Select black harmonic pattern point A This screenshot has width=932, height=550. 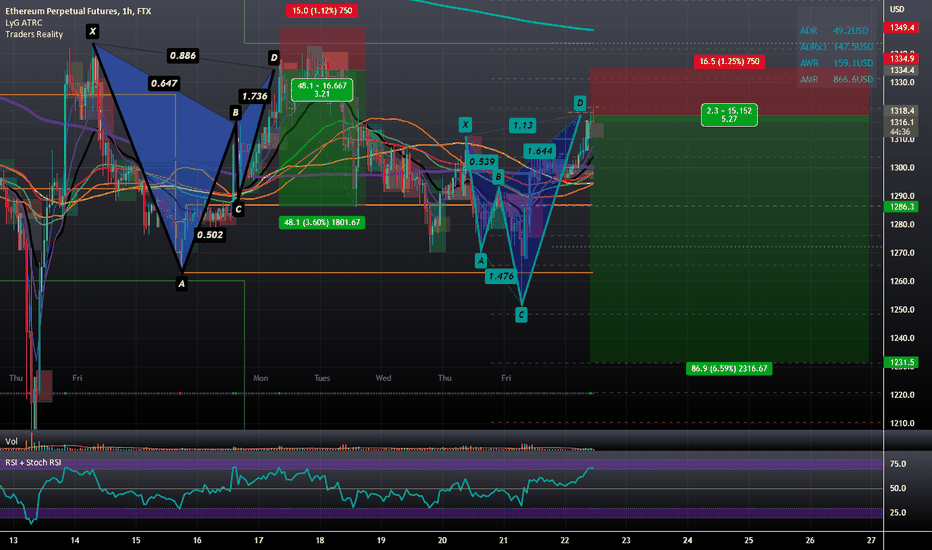(x=181, y=284)
